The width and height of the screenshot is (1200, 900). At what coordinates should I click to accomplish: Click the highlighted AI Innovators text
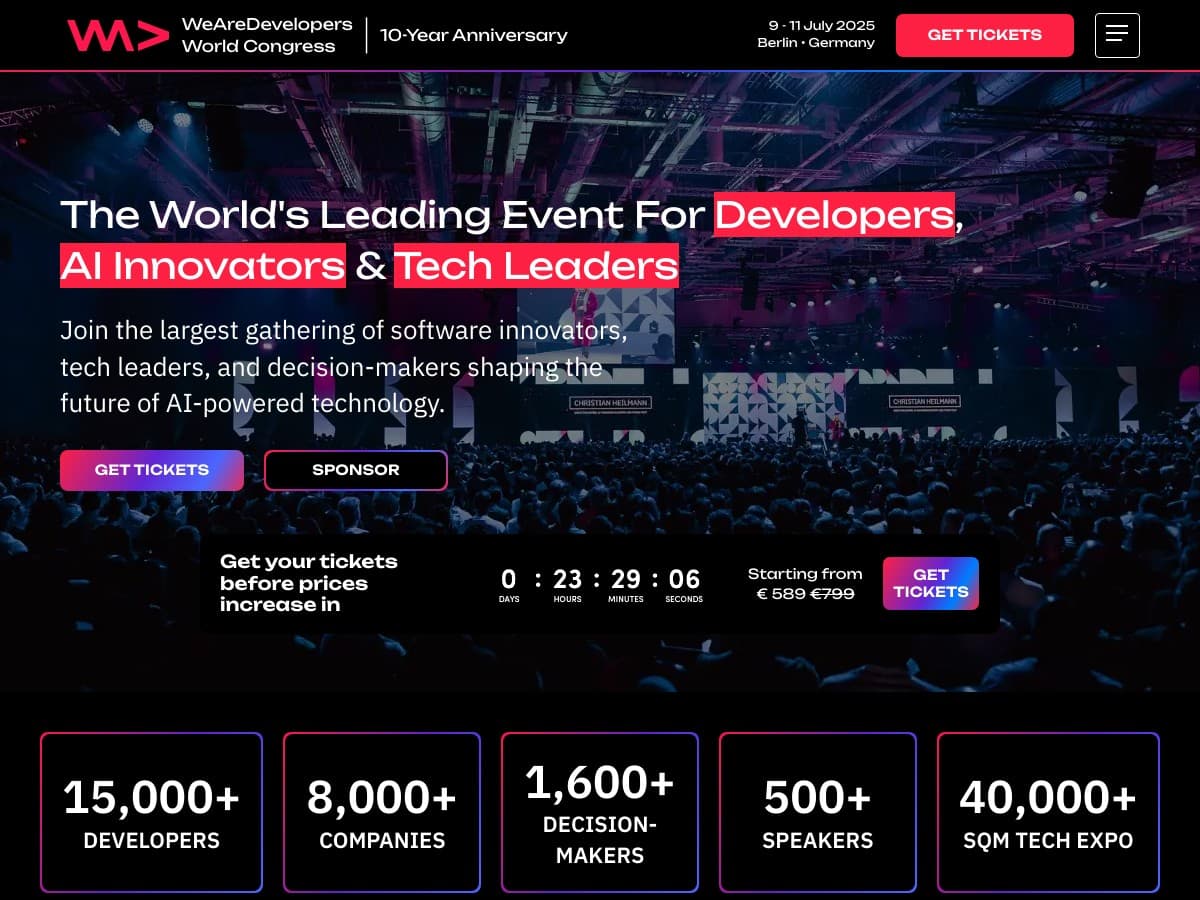tap(203, 266)
